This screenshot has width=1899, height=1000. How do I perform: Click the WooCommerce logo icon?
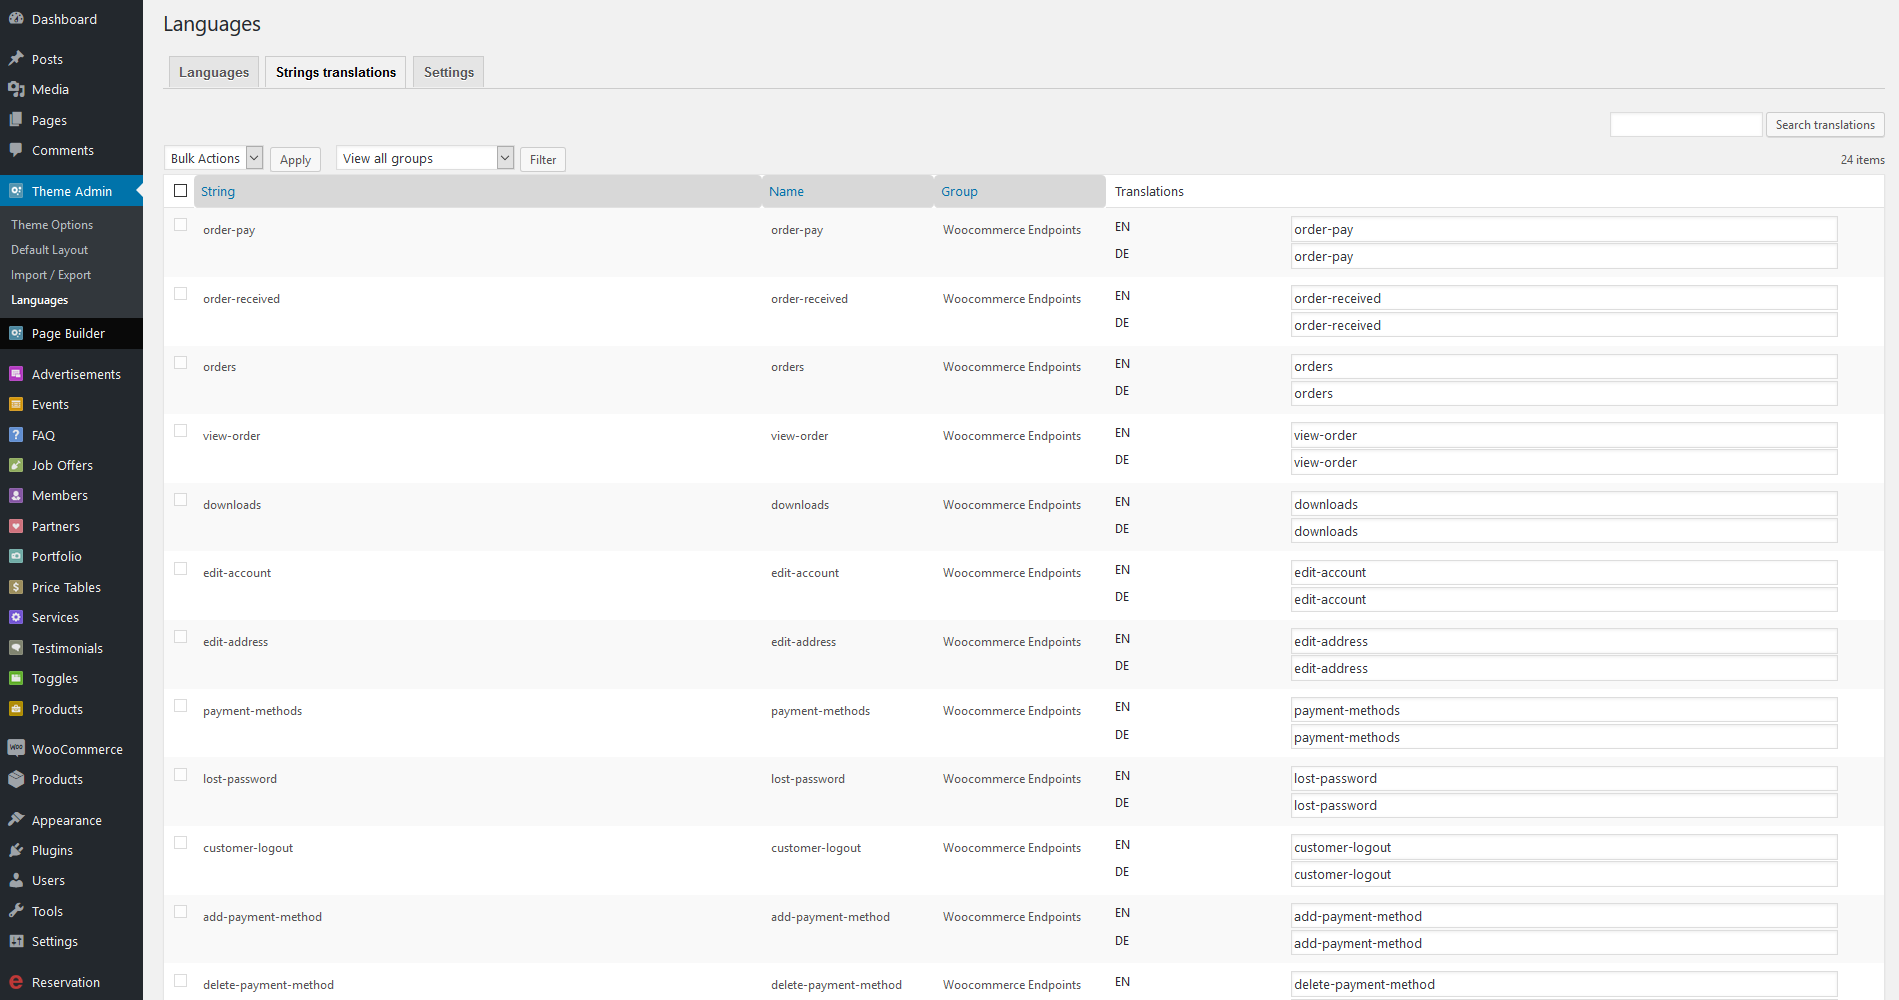(x=16, y=748)
